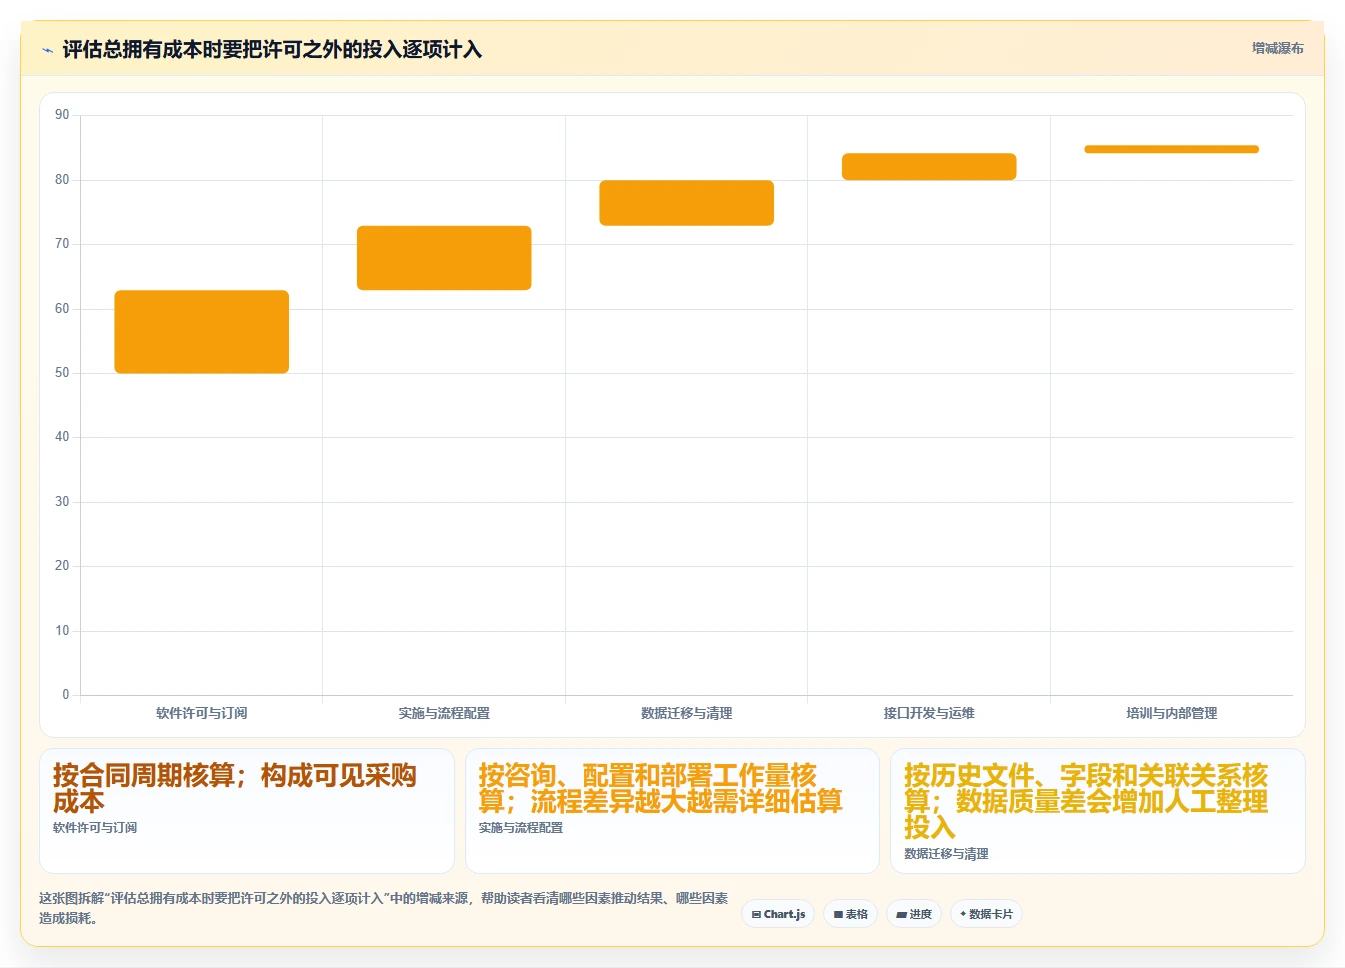Viewport: 1345px width, 968px height.
Task: Click the 增减瀑布 badge in the header
Action: (x=1277, y=48)
